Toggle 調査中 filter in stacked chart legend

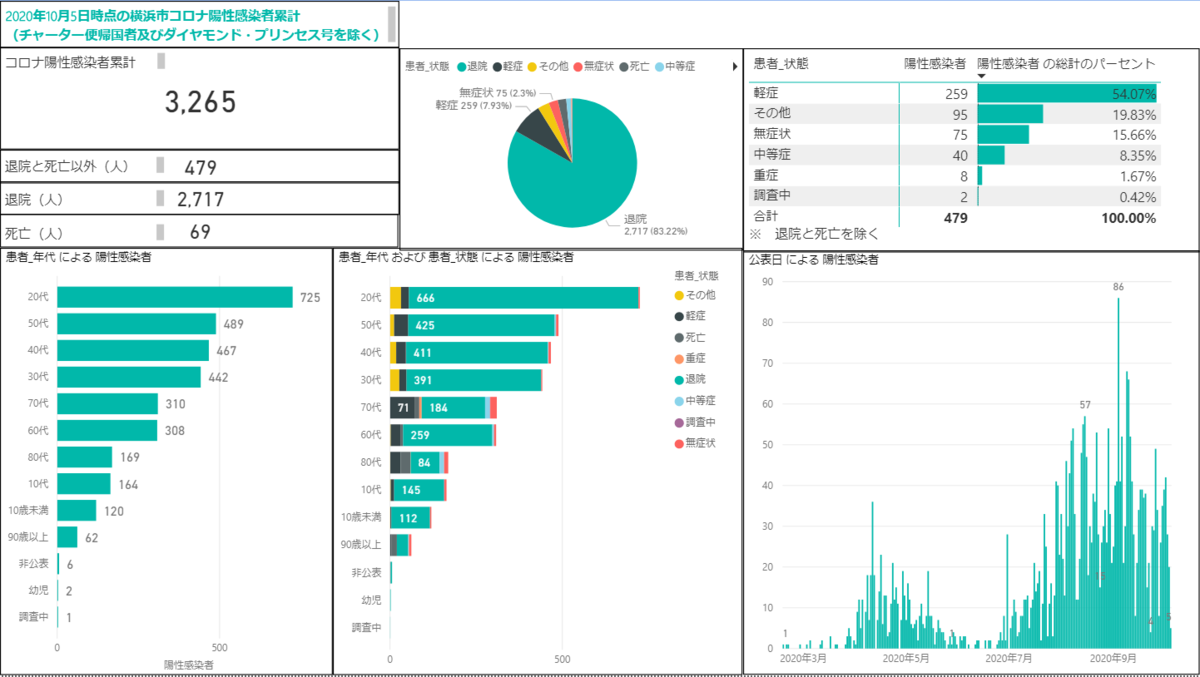click(x=679, y=422)
